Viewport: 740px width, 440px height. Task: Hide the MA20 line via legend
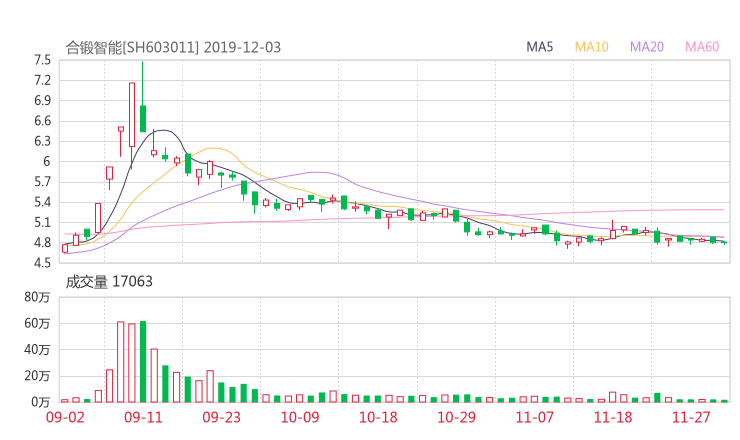click(647, 47)
